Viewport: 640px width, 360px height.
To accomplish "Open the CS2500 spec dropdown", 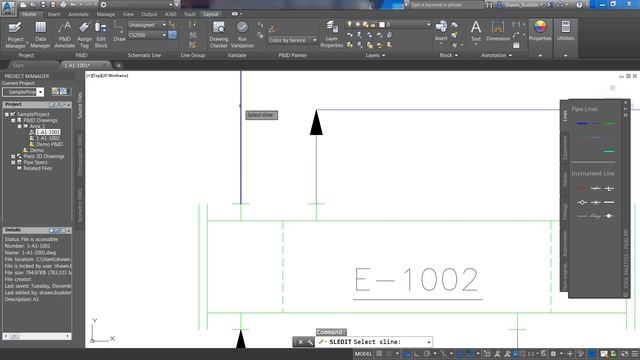I will 147,35.
